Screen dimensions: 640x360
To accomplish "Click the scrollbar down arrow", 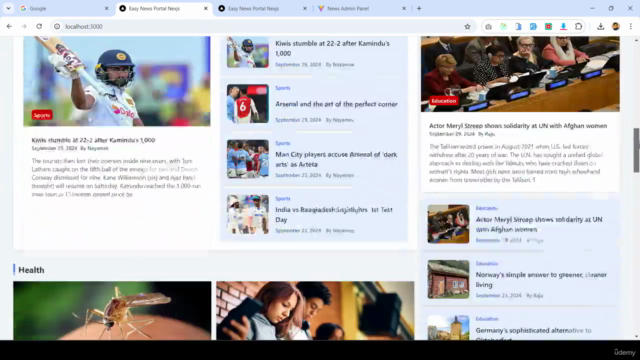I will coord(636,337).
